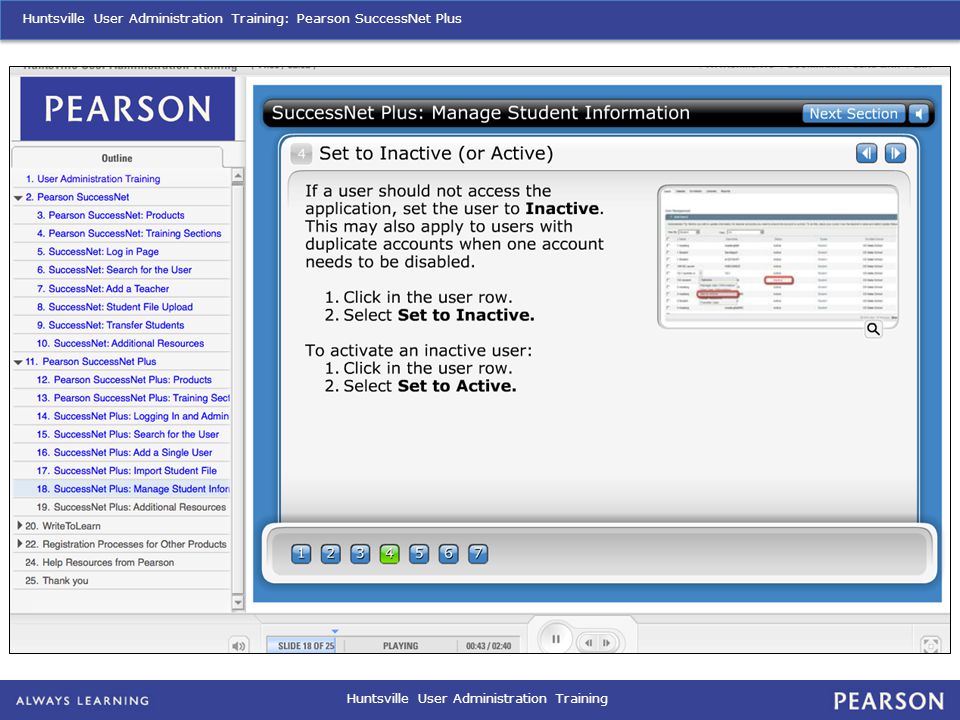Collapse the Pearson SuccessNet outline section

coord(18,198)
